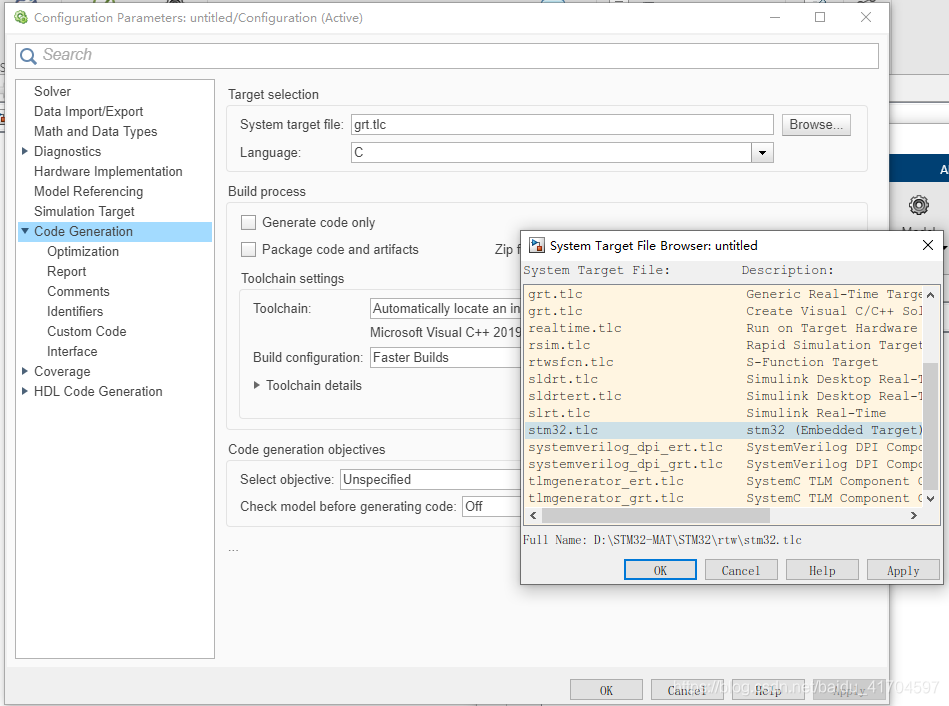Collapse the Code Generation tree node
Screen dimensions: 949x706
pos(25,231)
